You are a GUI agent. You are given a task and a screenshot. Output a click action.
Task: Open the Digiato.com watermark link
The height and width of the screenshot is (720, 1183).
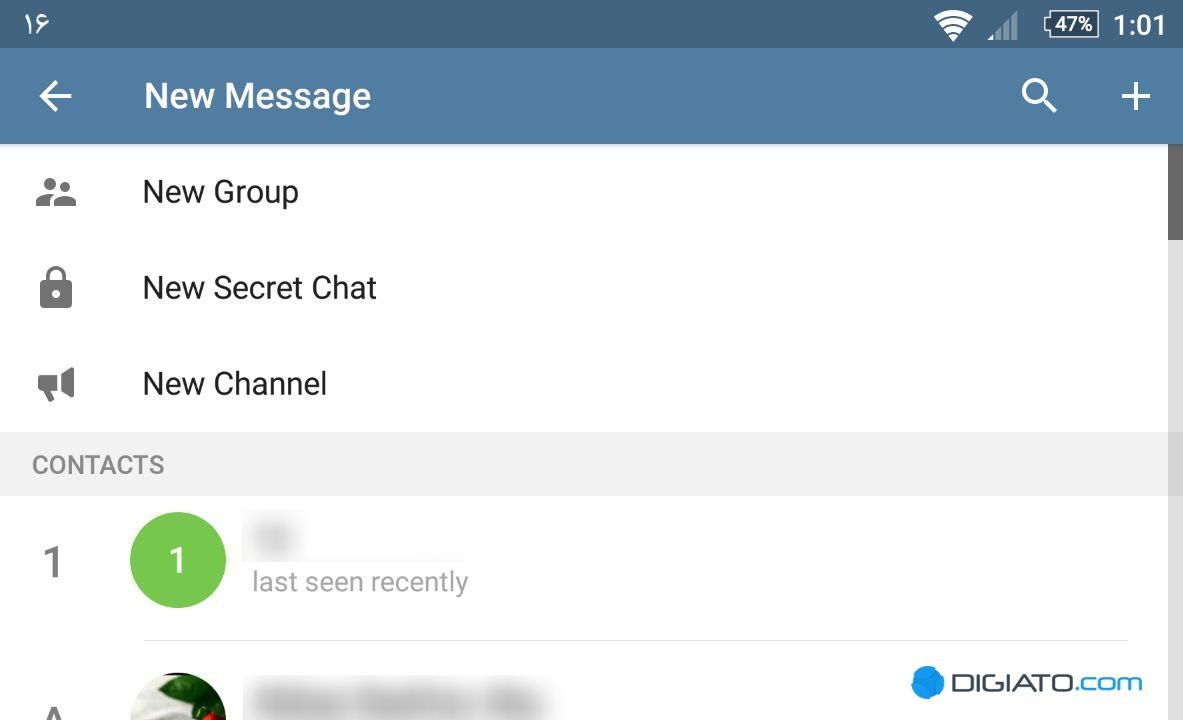(x=1027, y=683)
